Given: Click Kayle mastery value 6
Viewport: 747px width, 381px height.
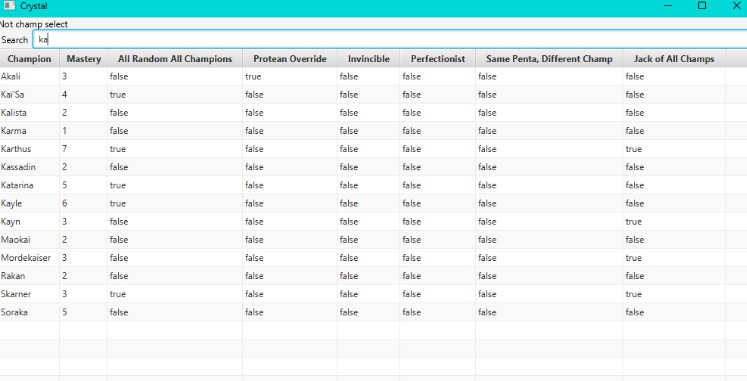Looking at the screenshot, I should (x=64, y=203).
